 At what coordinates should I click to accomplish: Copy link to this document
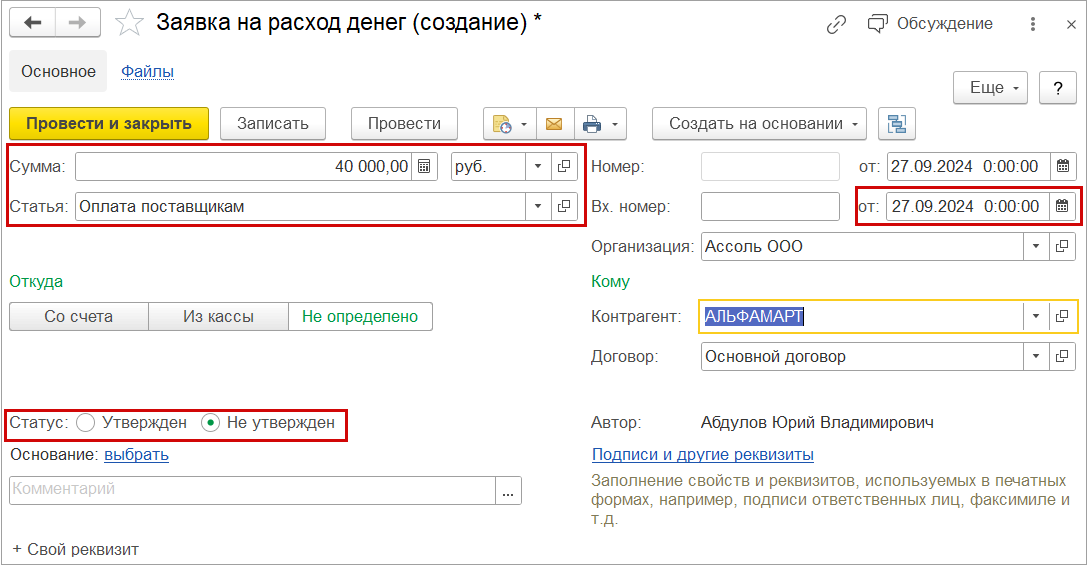(837, 24)
